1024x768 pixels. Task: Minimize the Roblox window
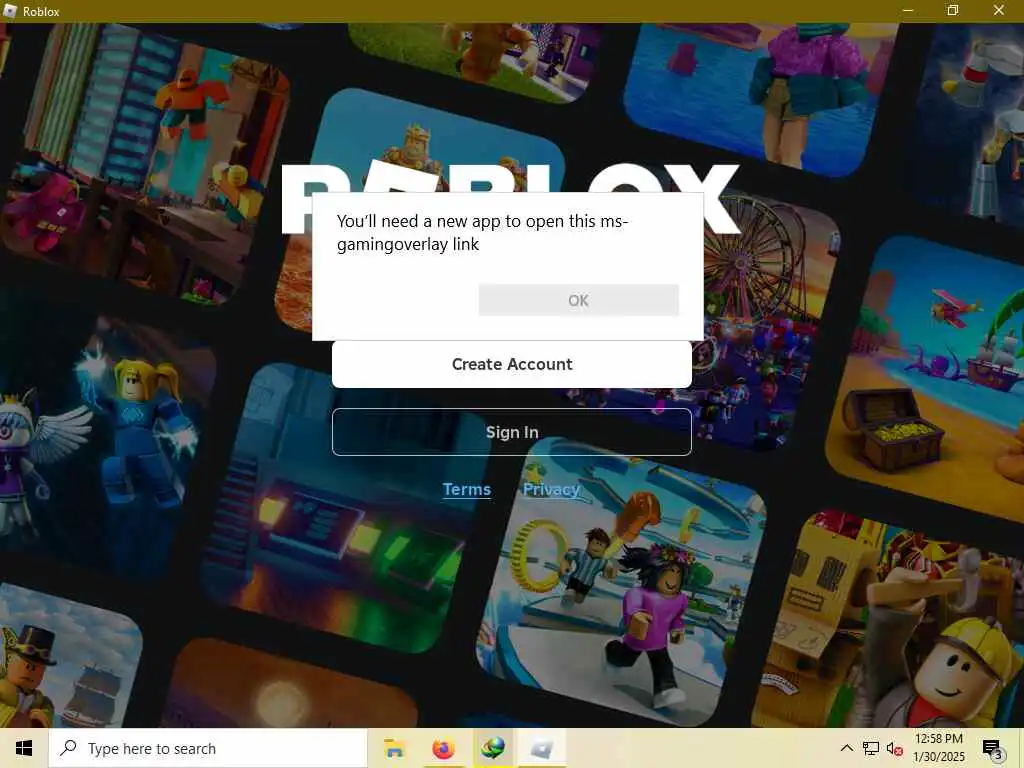click(x=908, y=11)
